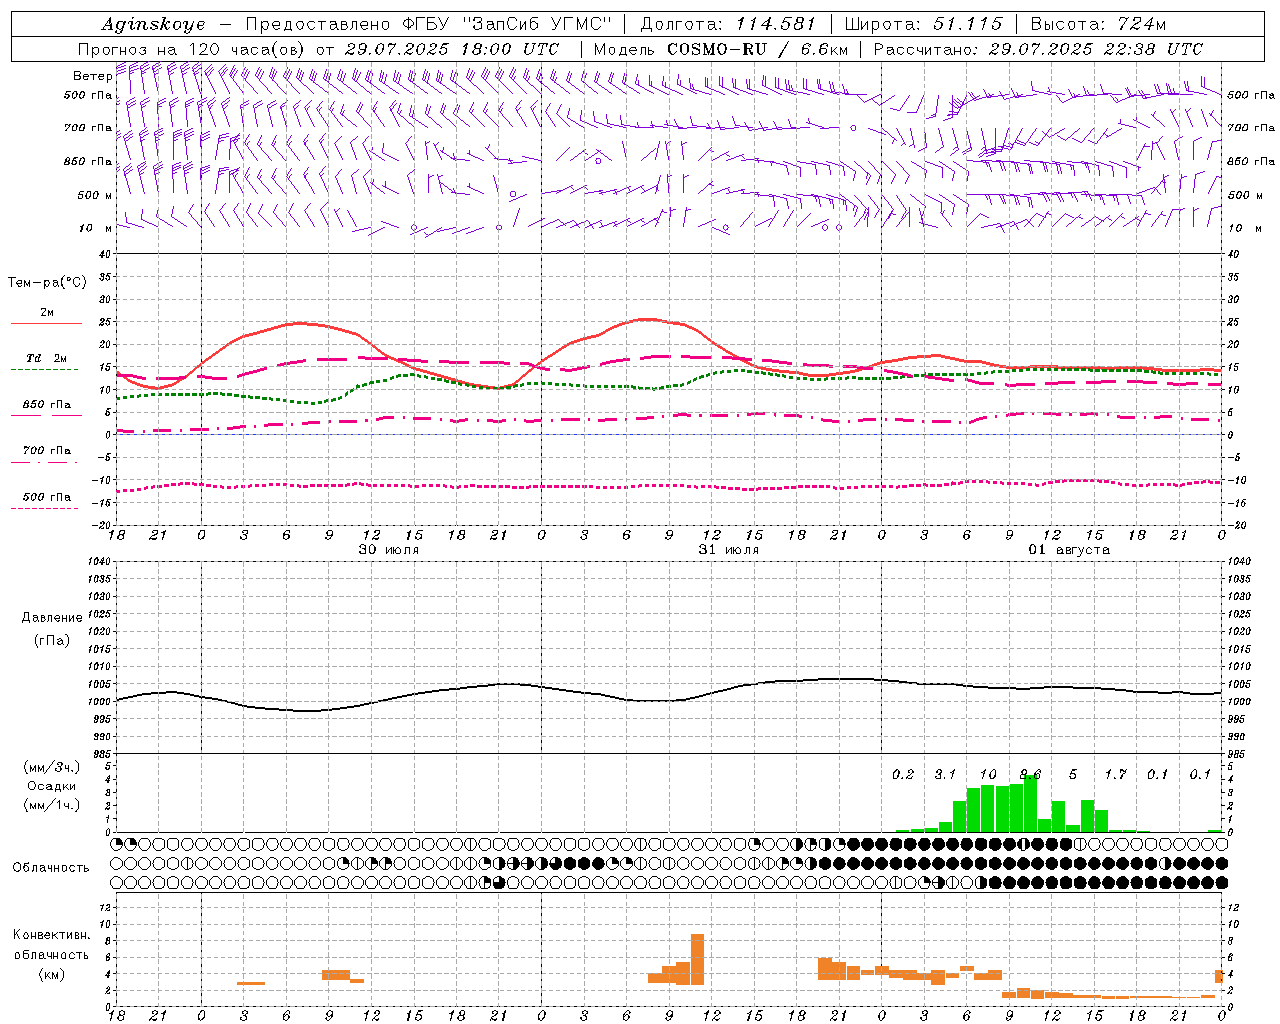
Task: Click the 500 м wind level label on left
Action: (95, 195)
